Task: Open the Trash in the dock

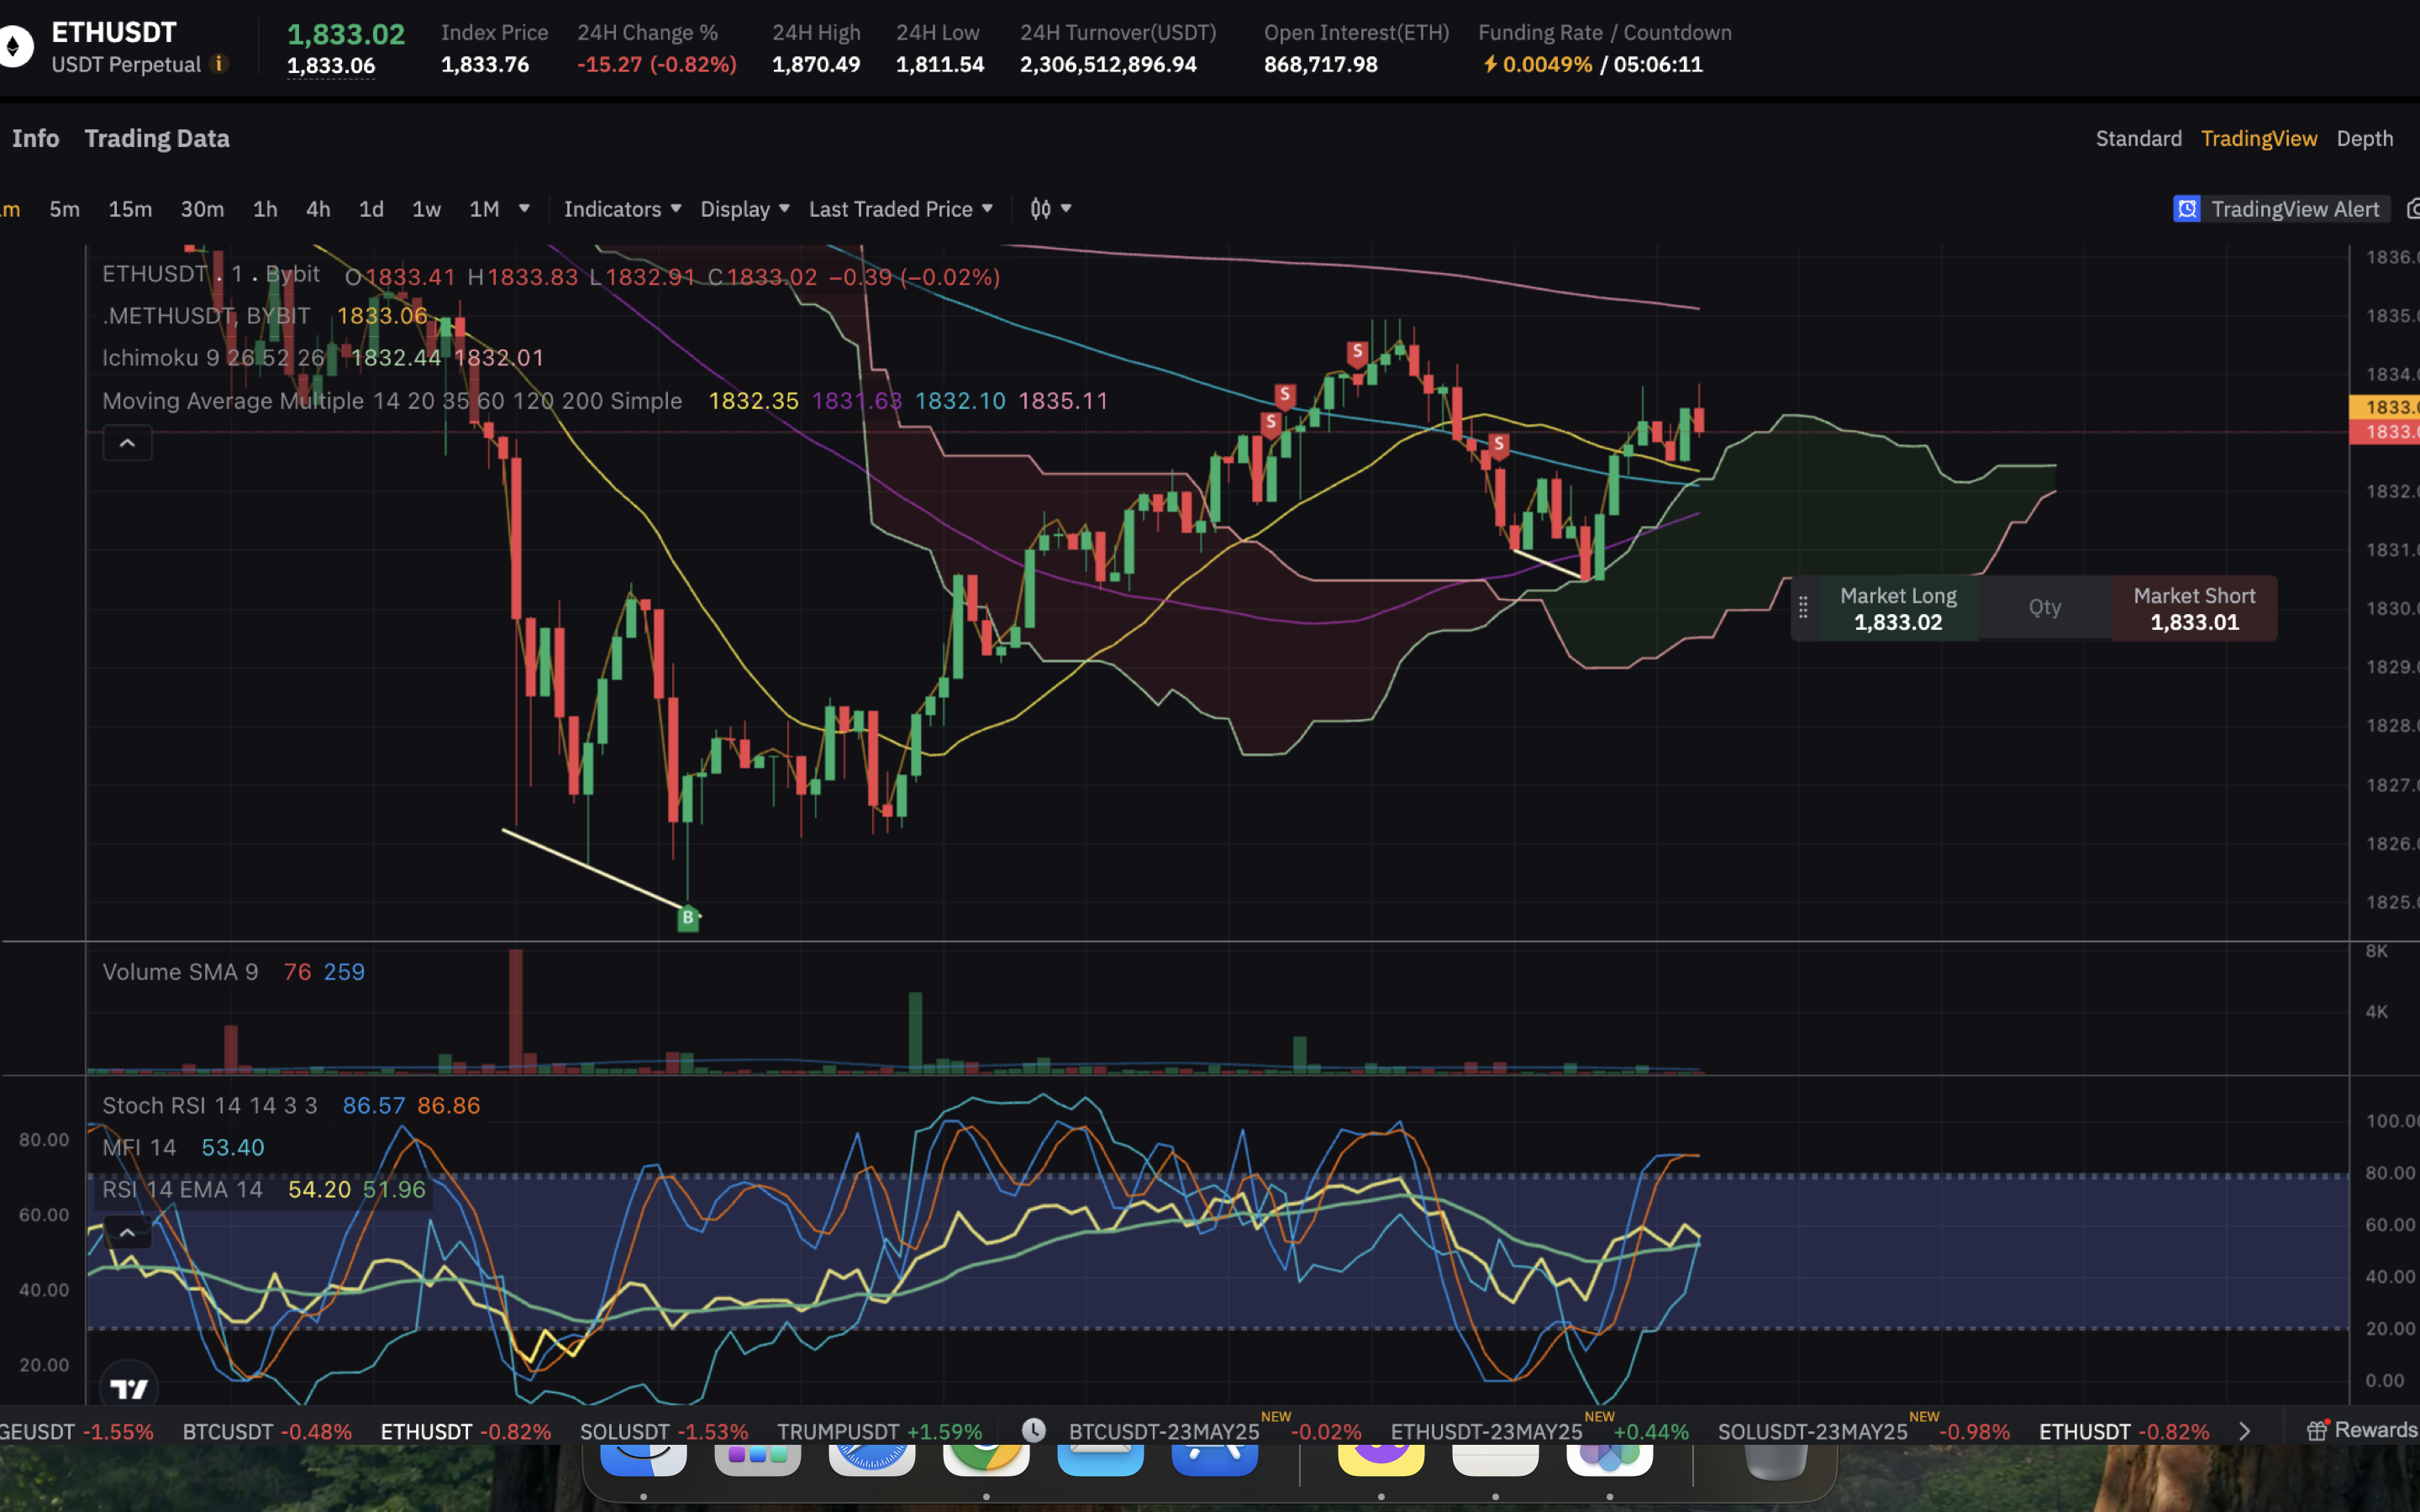Action: click(1775, 1460)
